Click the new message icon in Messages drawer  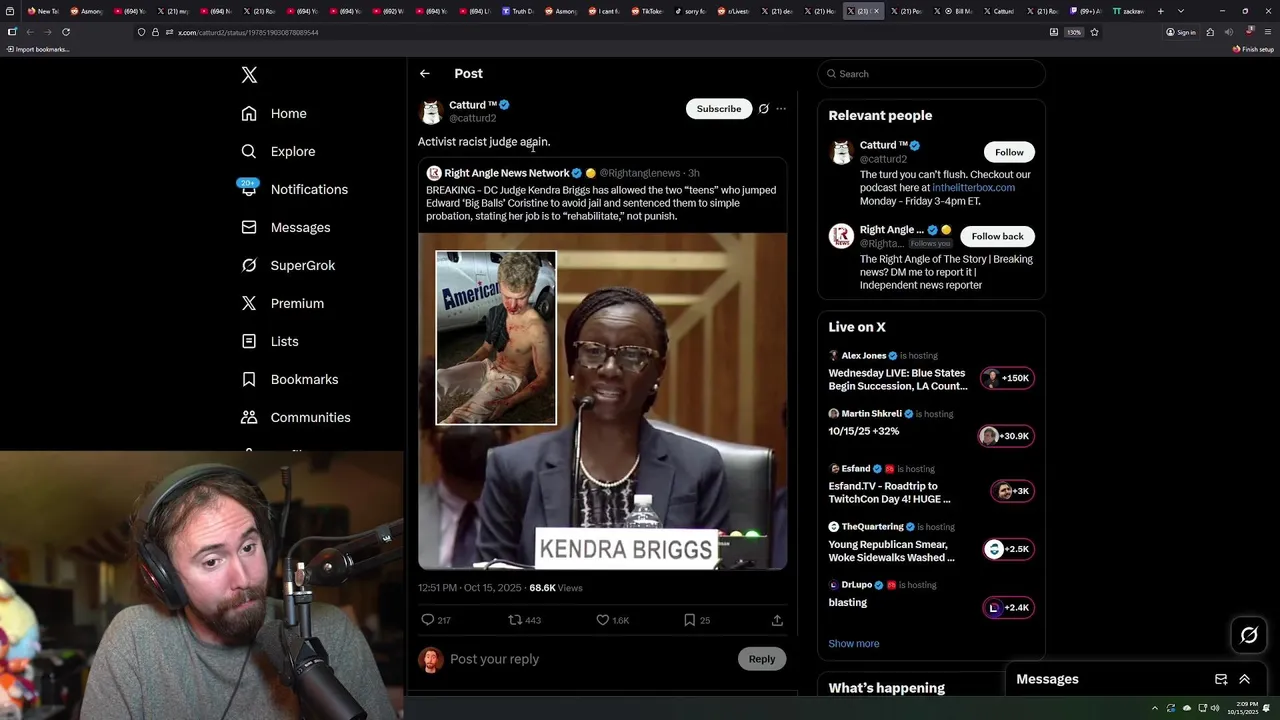point(1221,679)
